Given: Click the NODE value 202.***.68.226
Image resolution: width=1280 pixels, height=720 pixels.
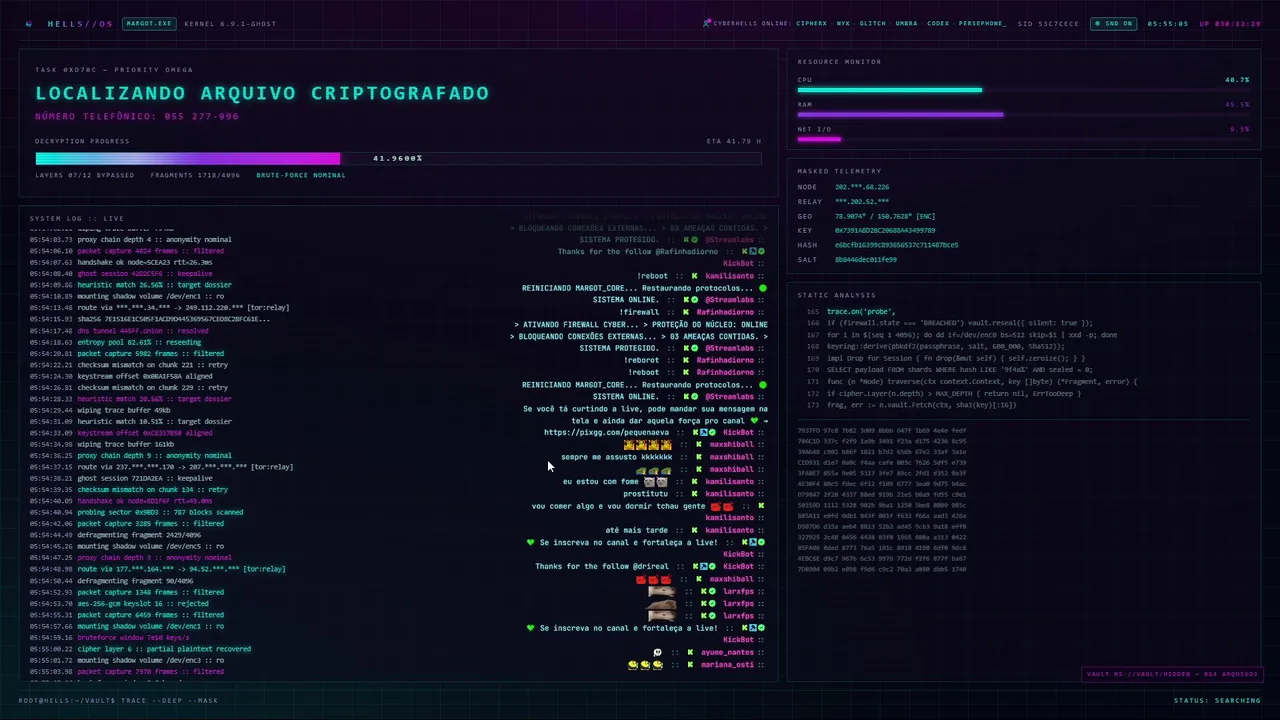Looking at the screenshot, I should tap(862, 187).
